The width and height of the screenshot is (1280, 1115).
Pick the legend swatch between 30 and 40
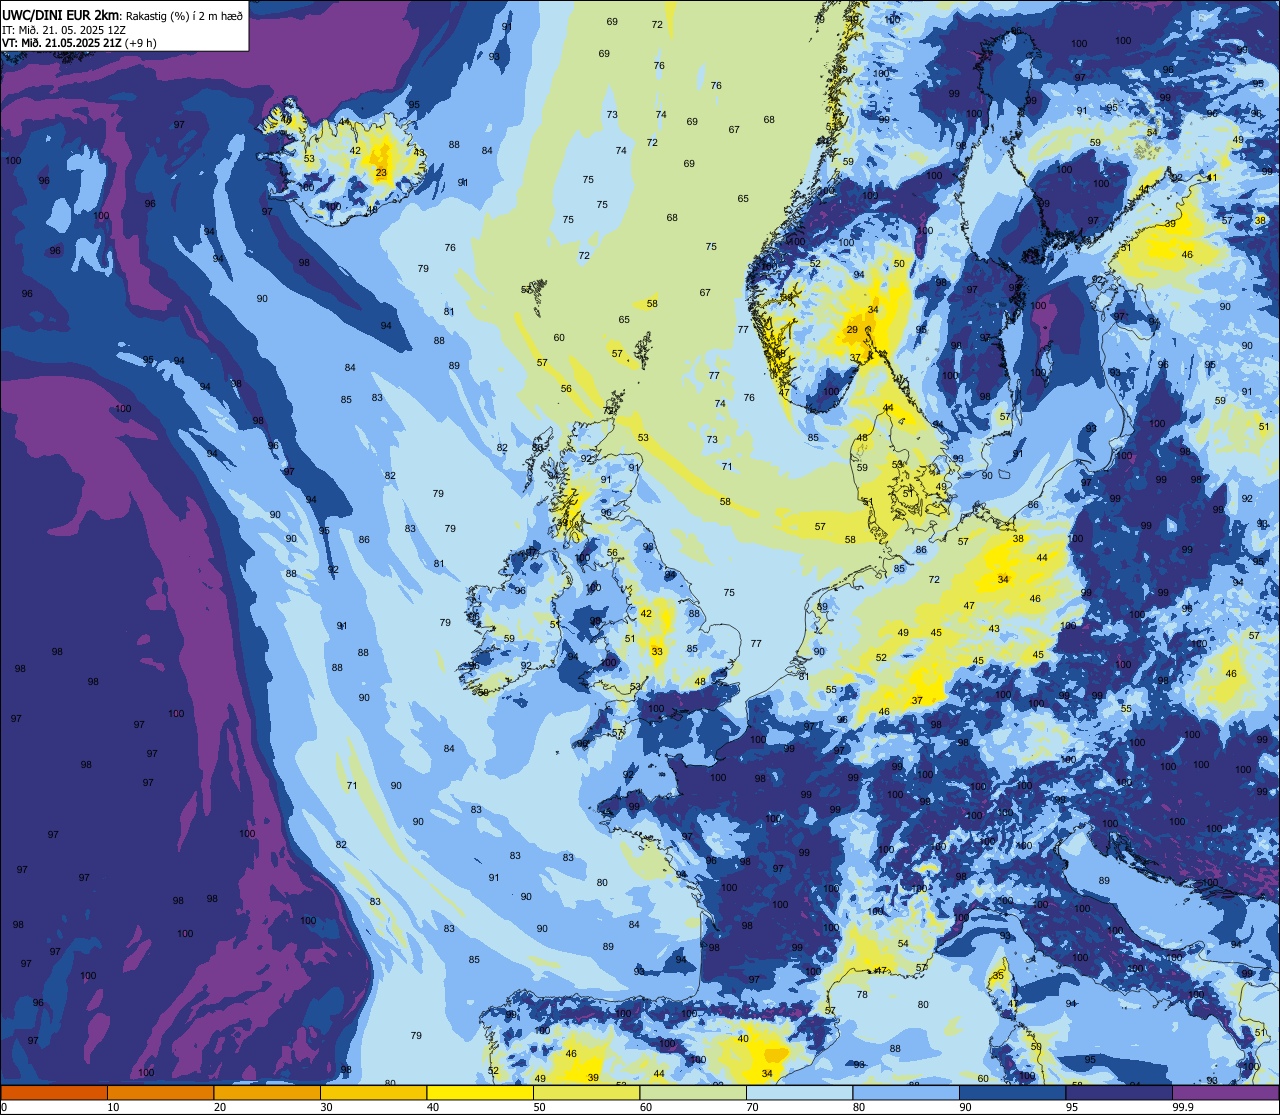click(373, 1093)
